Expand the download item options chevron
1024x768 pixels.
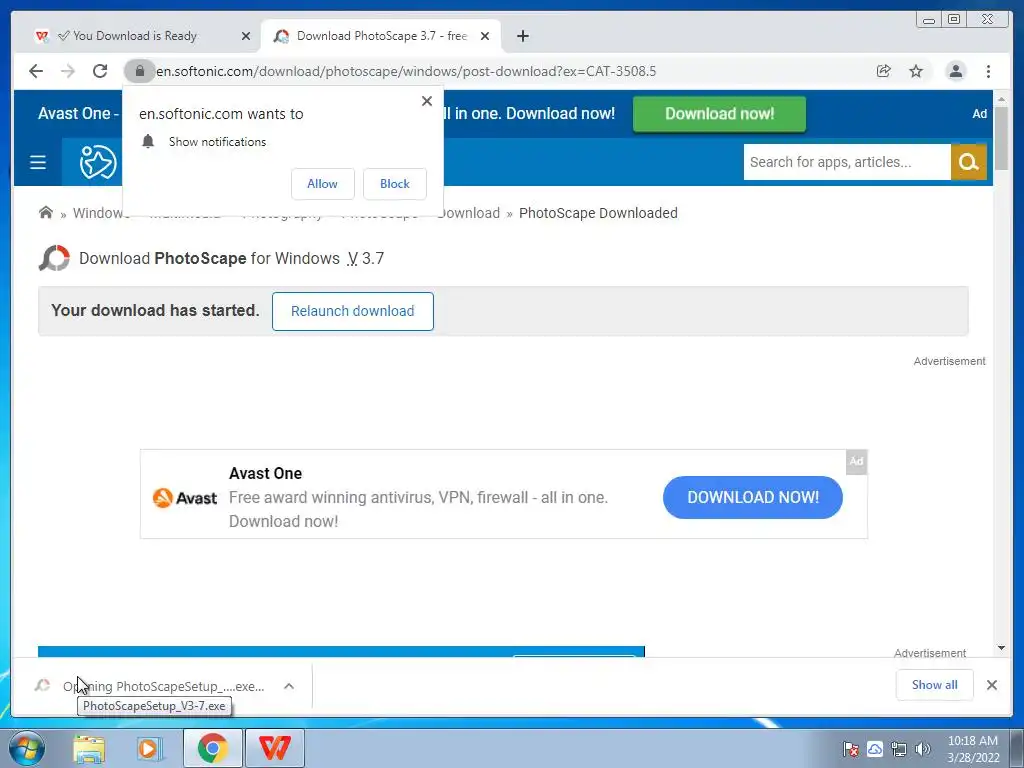click(x=289, y=686)
